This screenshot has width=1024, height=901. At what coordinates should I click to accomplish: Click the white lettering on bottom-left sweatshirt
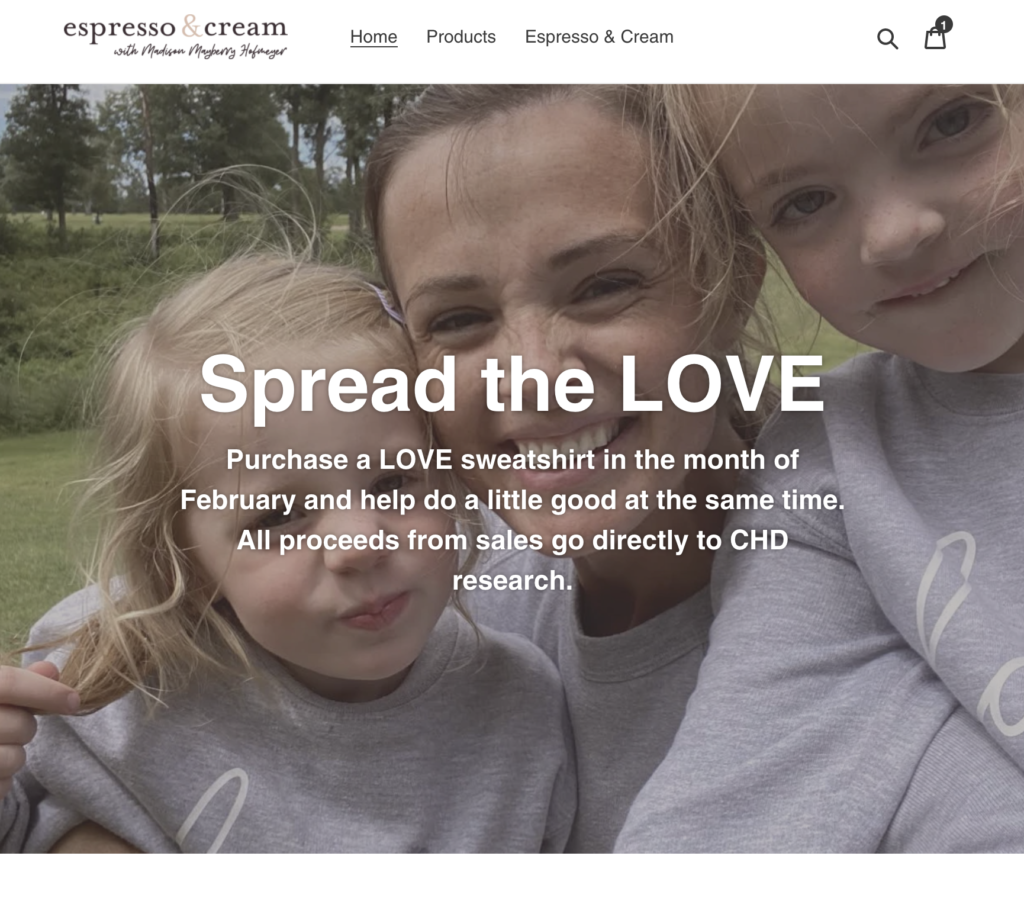[212, 808]
